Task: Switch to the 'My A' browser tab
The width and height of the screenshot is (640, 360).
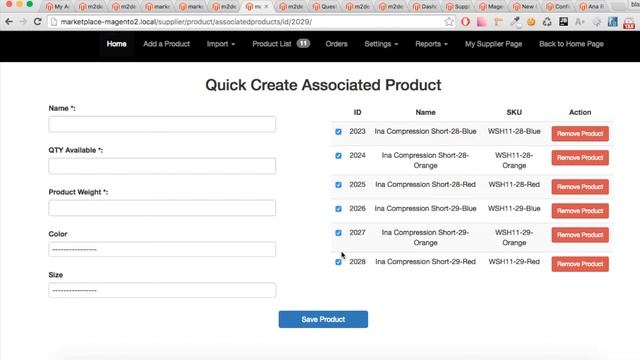Action: [57, 7]
